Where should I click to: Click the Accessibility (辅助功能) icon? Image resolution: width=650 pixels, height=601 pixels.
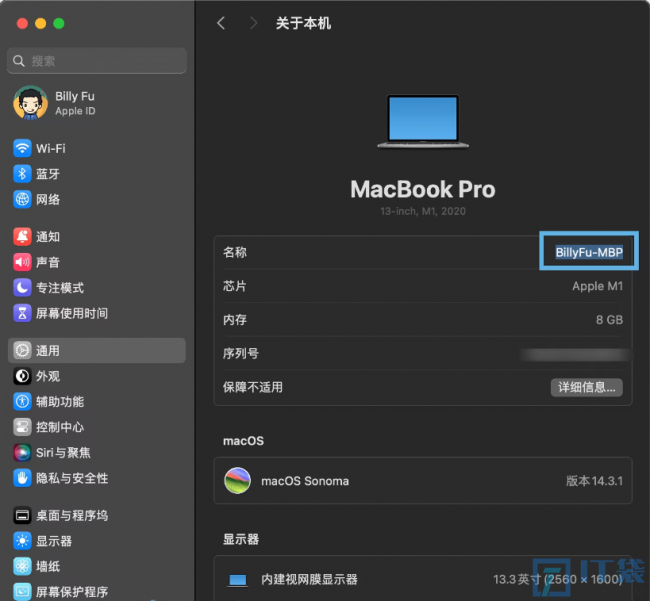[x=22, y=402]
